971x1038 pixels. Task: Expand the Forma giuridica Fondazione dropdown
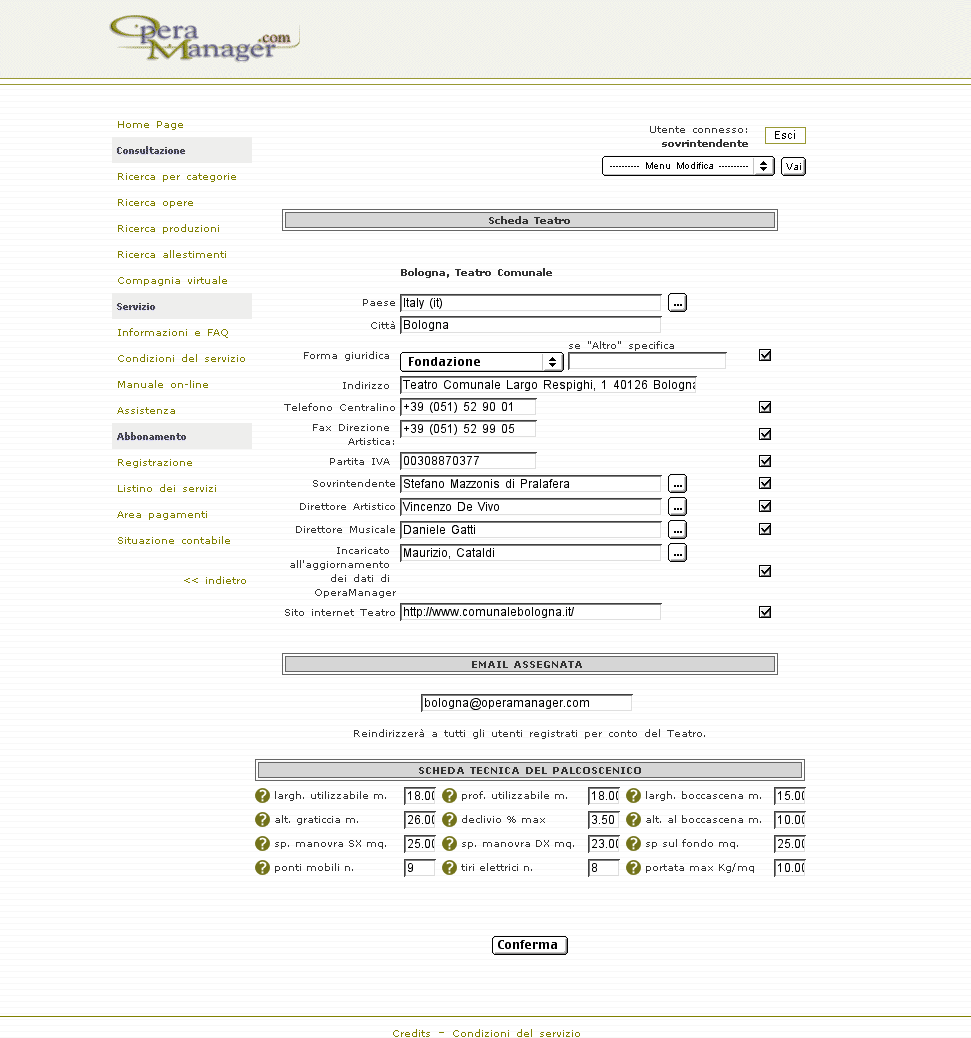pos(482,362)
